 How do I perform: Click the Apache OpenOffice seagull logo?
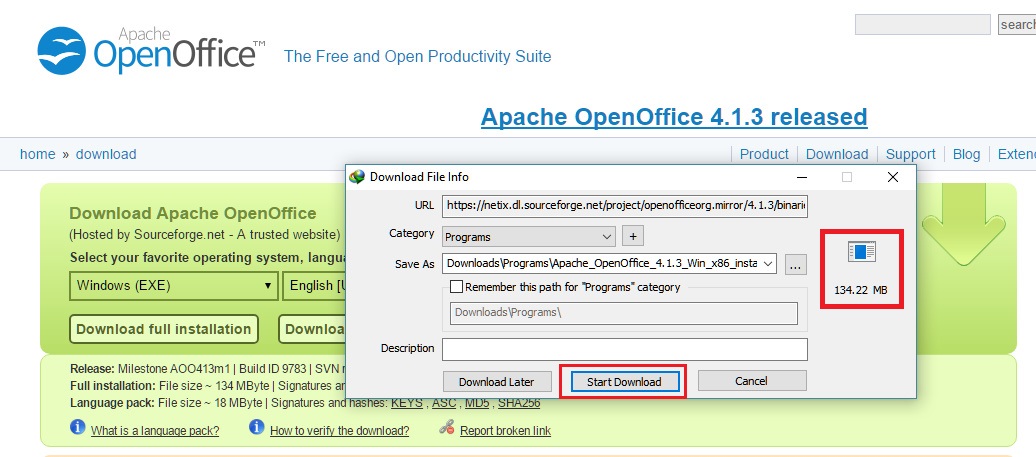click(x=61, y=50)
